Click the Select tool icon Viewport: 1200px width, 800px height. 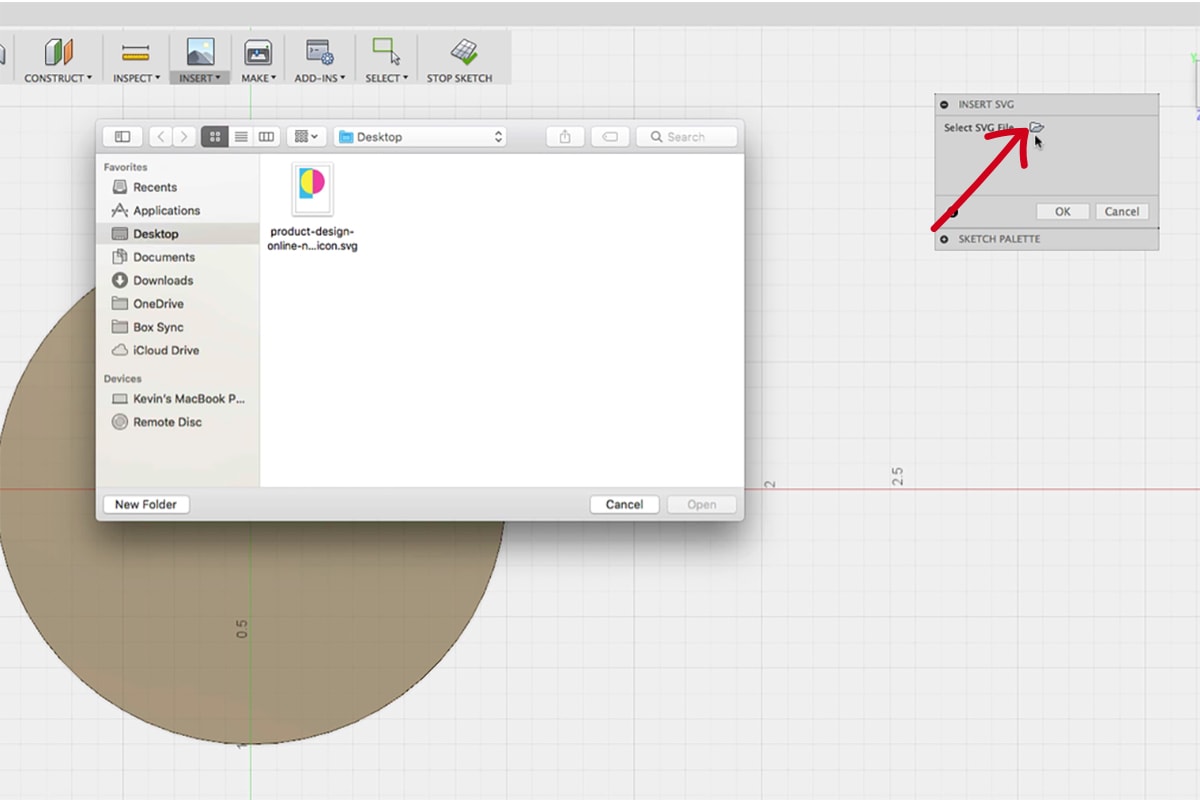point(386,52)
